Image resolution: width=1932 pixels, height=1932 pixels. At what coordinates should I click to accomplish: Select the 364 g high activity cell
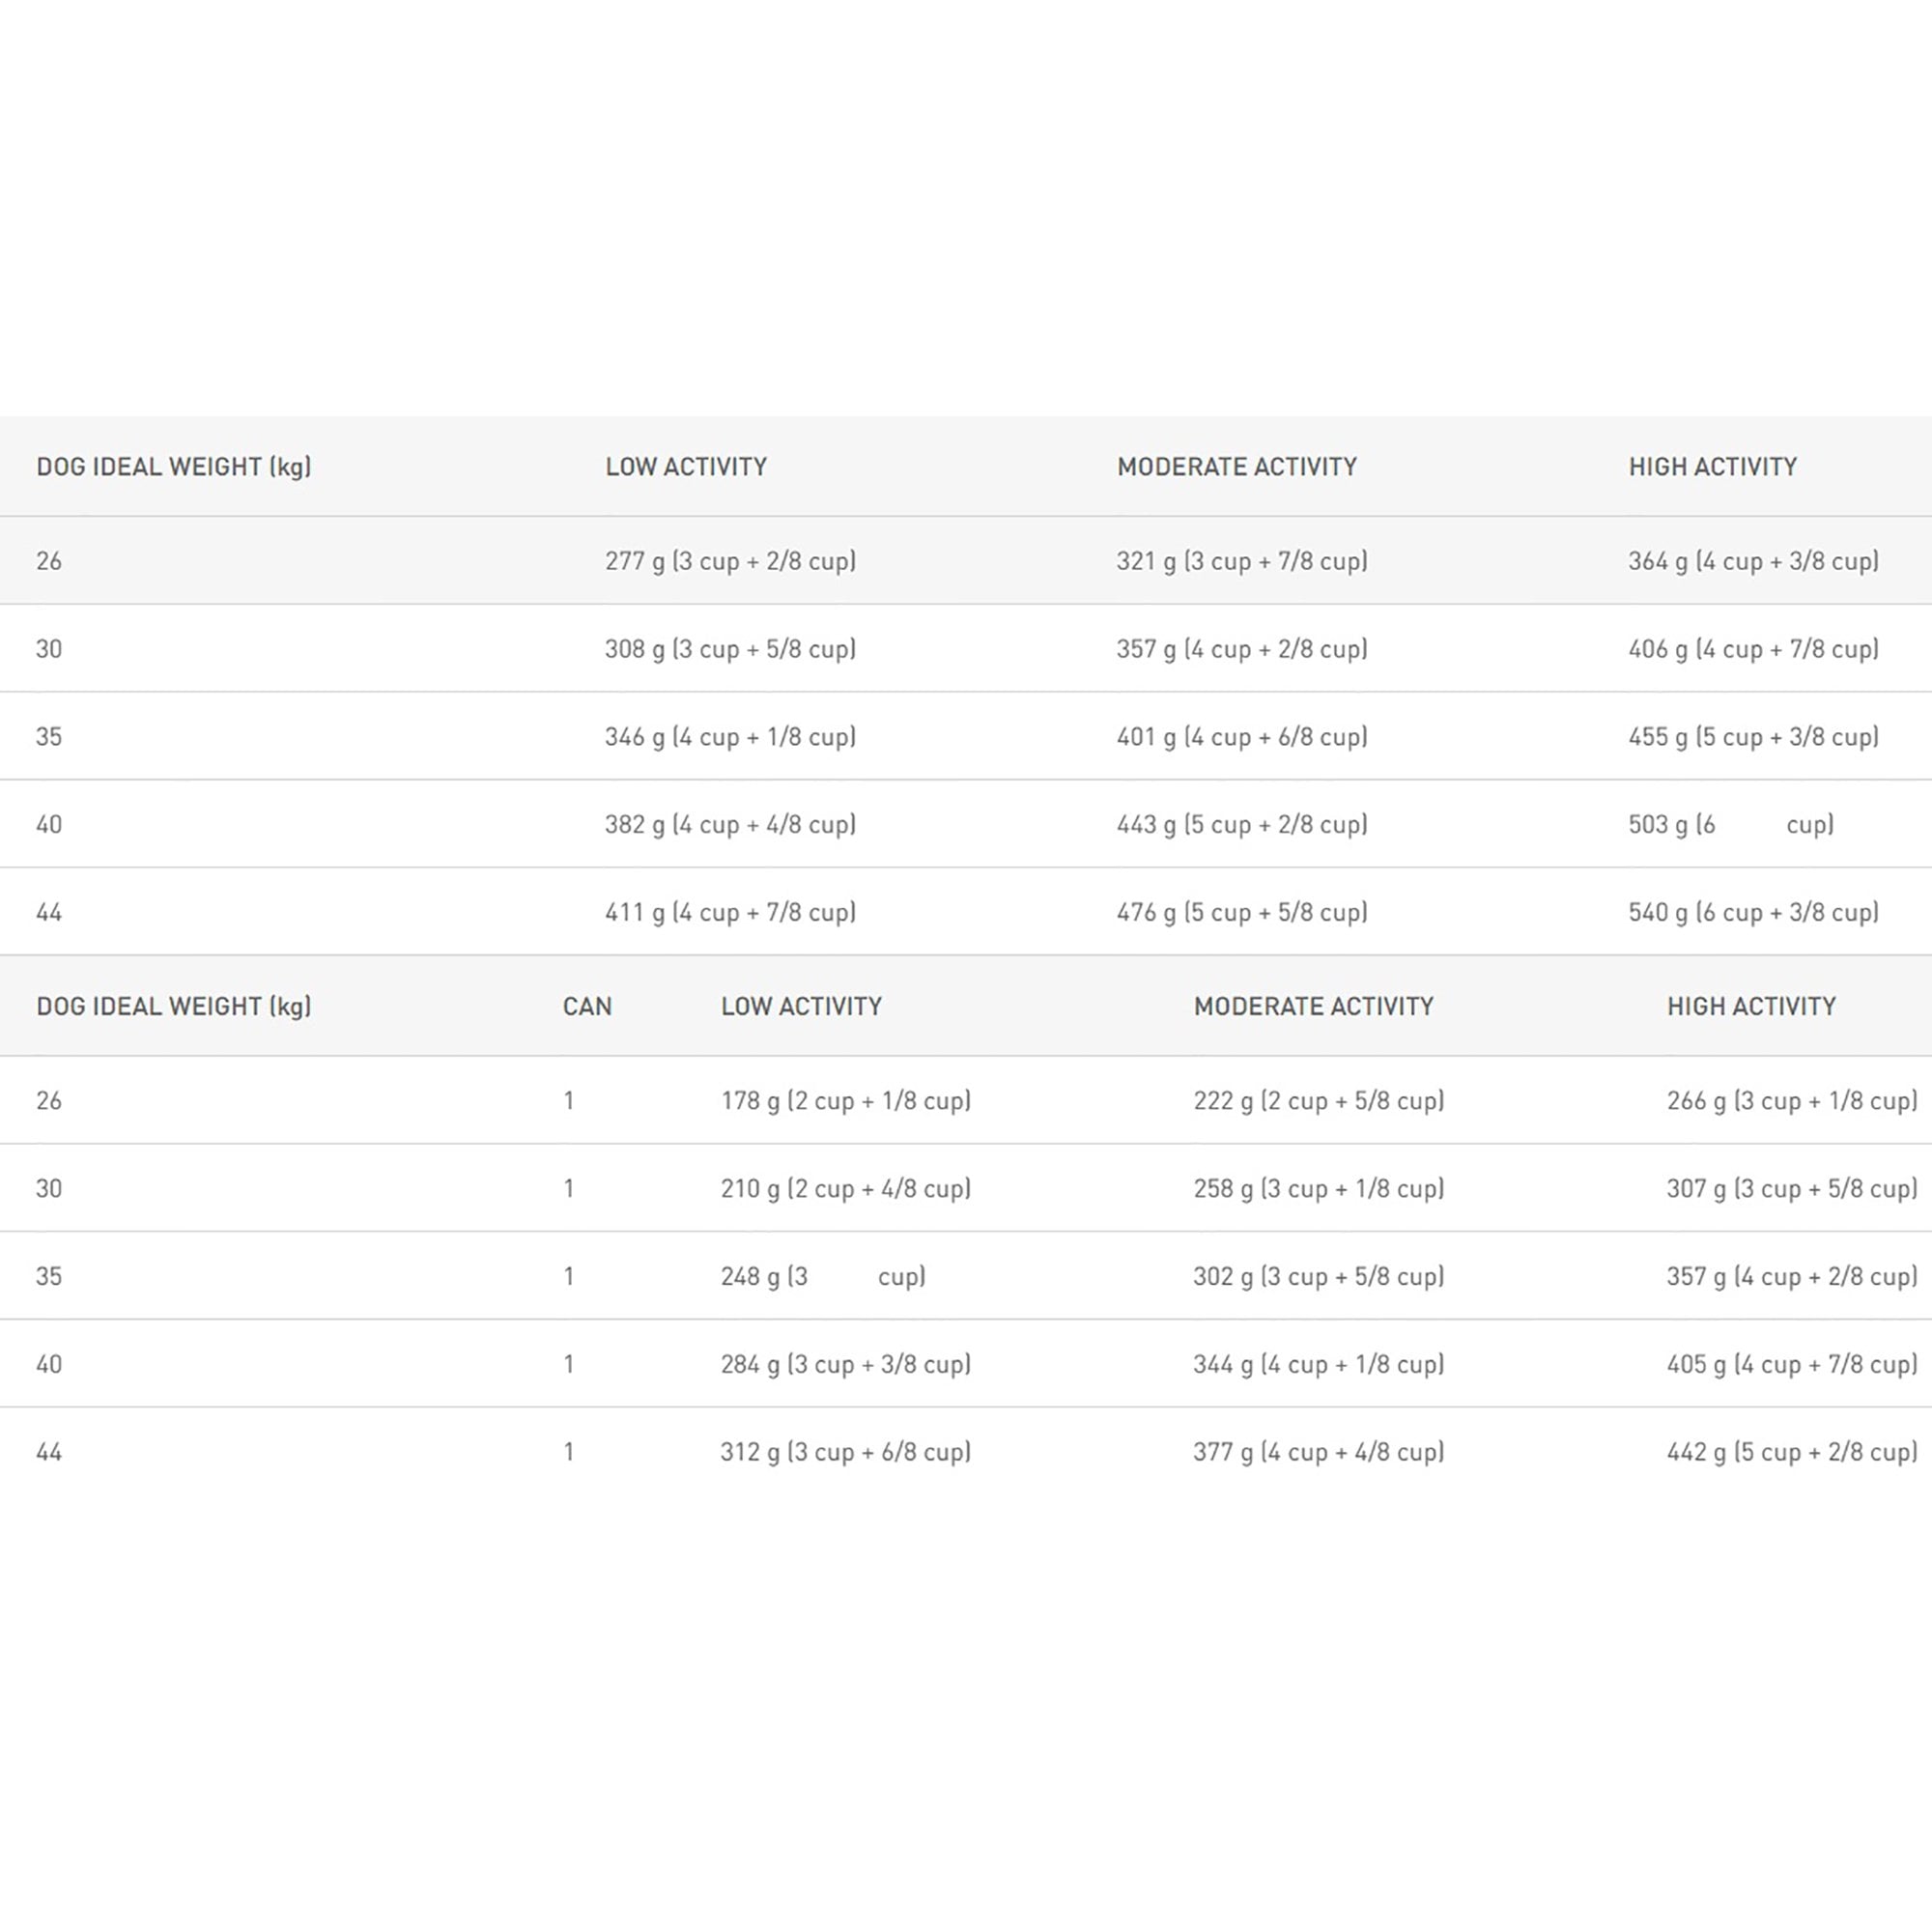click(1753, 561)
